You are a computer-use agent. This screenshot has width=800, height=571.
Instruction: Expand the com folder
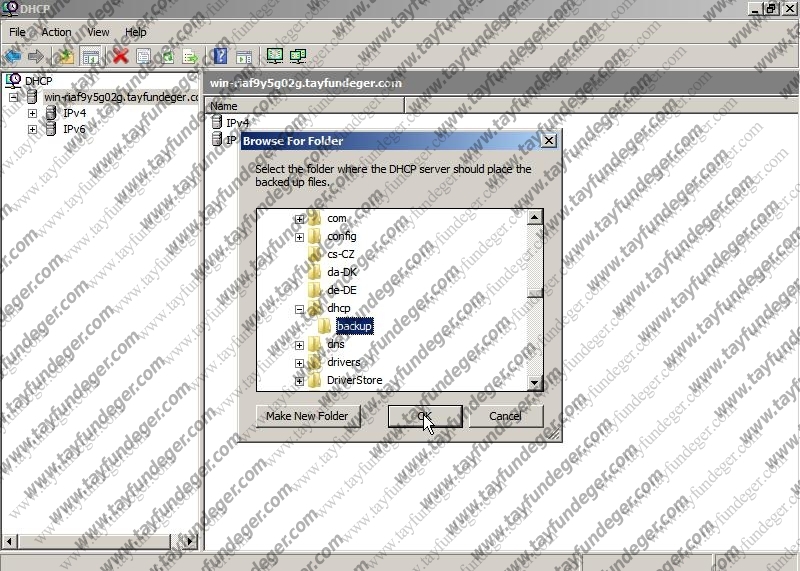point(299,219)
